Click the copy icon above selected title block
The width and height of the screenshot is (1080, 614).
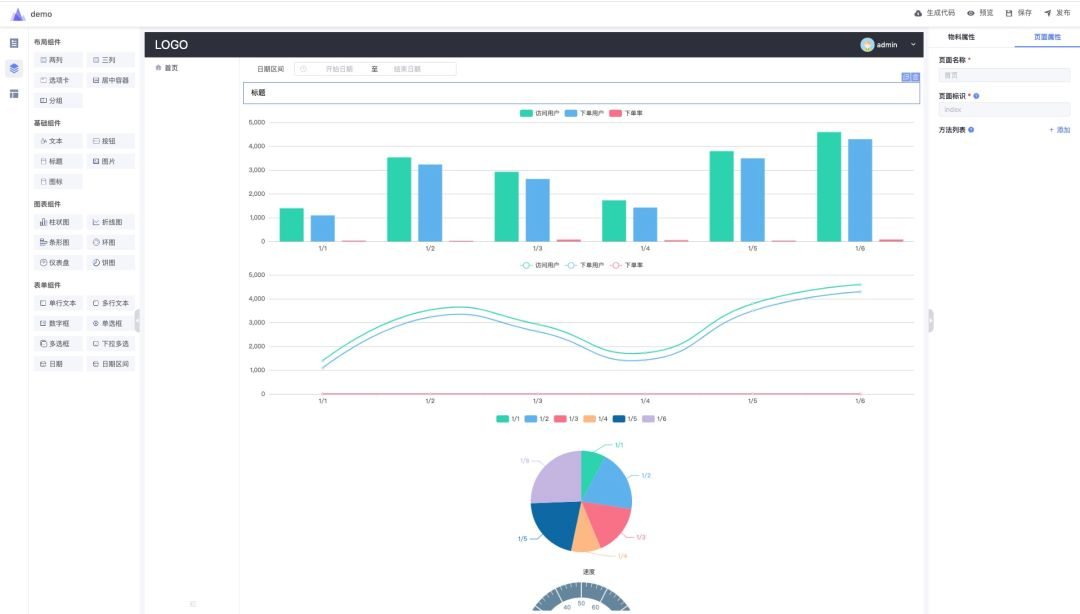coord(906,77)
